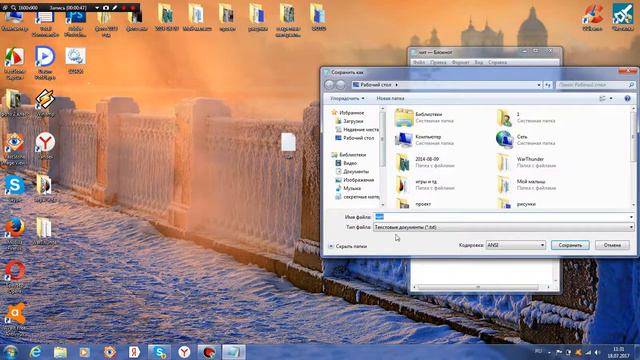Open Mozilla Firefox desktop shortcut
Viewport: 640px width, 360px height.
pos(14,232)
